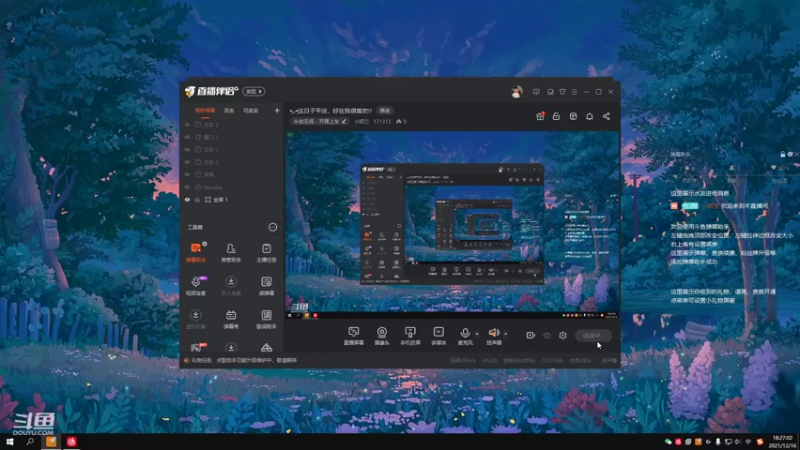Screen dimensions: 800x450
Task: Toggle visibility of the 文本 1 source
Action: [187, 149]
